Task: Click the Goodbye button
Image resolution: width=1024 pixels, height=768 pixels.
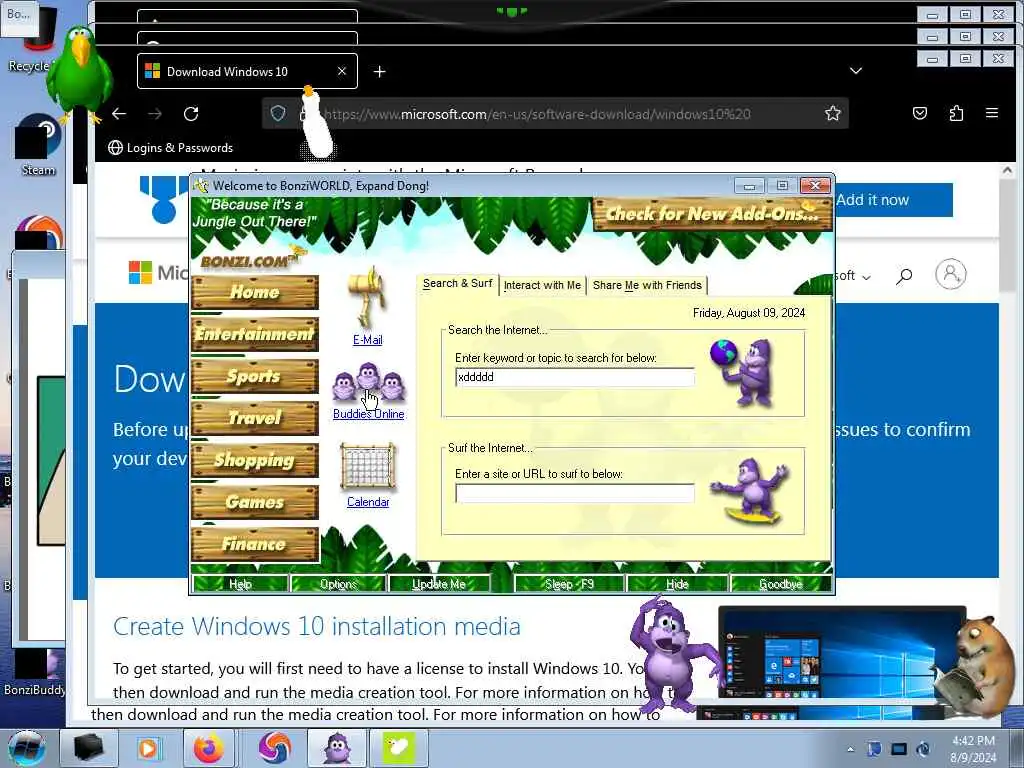Action: coord(780,584)
